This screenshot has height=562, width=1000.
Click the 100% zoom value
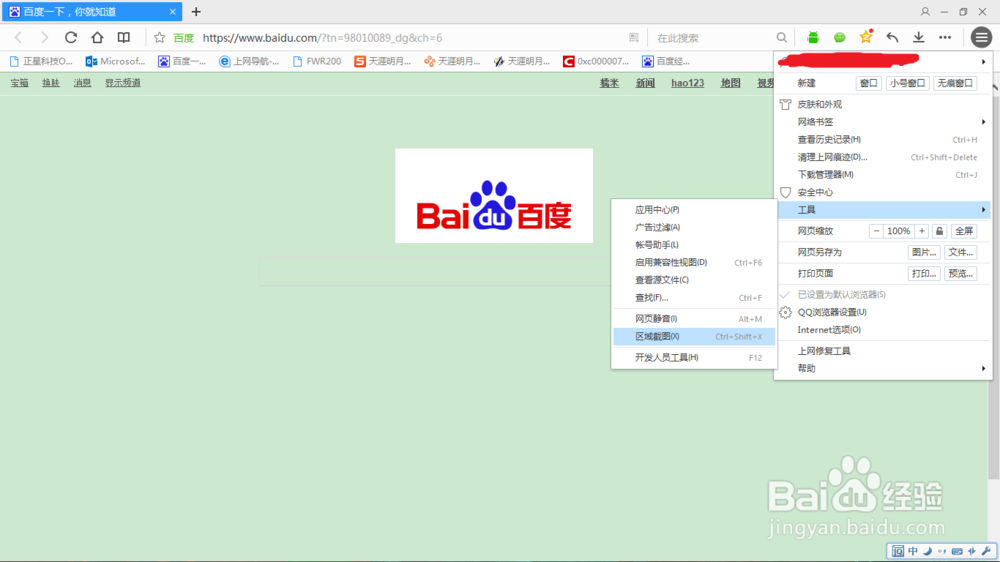899,231
